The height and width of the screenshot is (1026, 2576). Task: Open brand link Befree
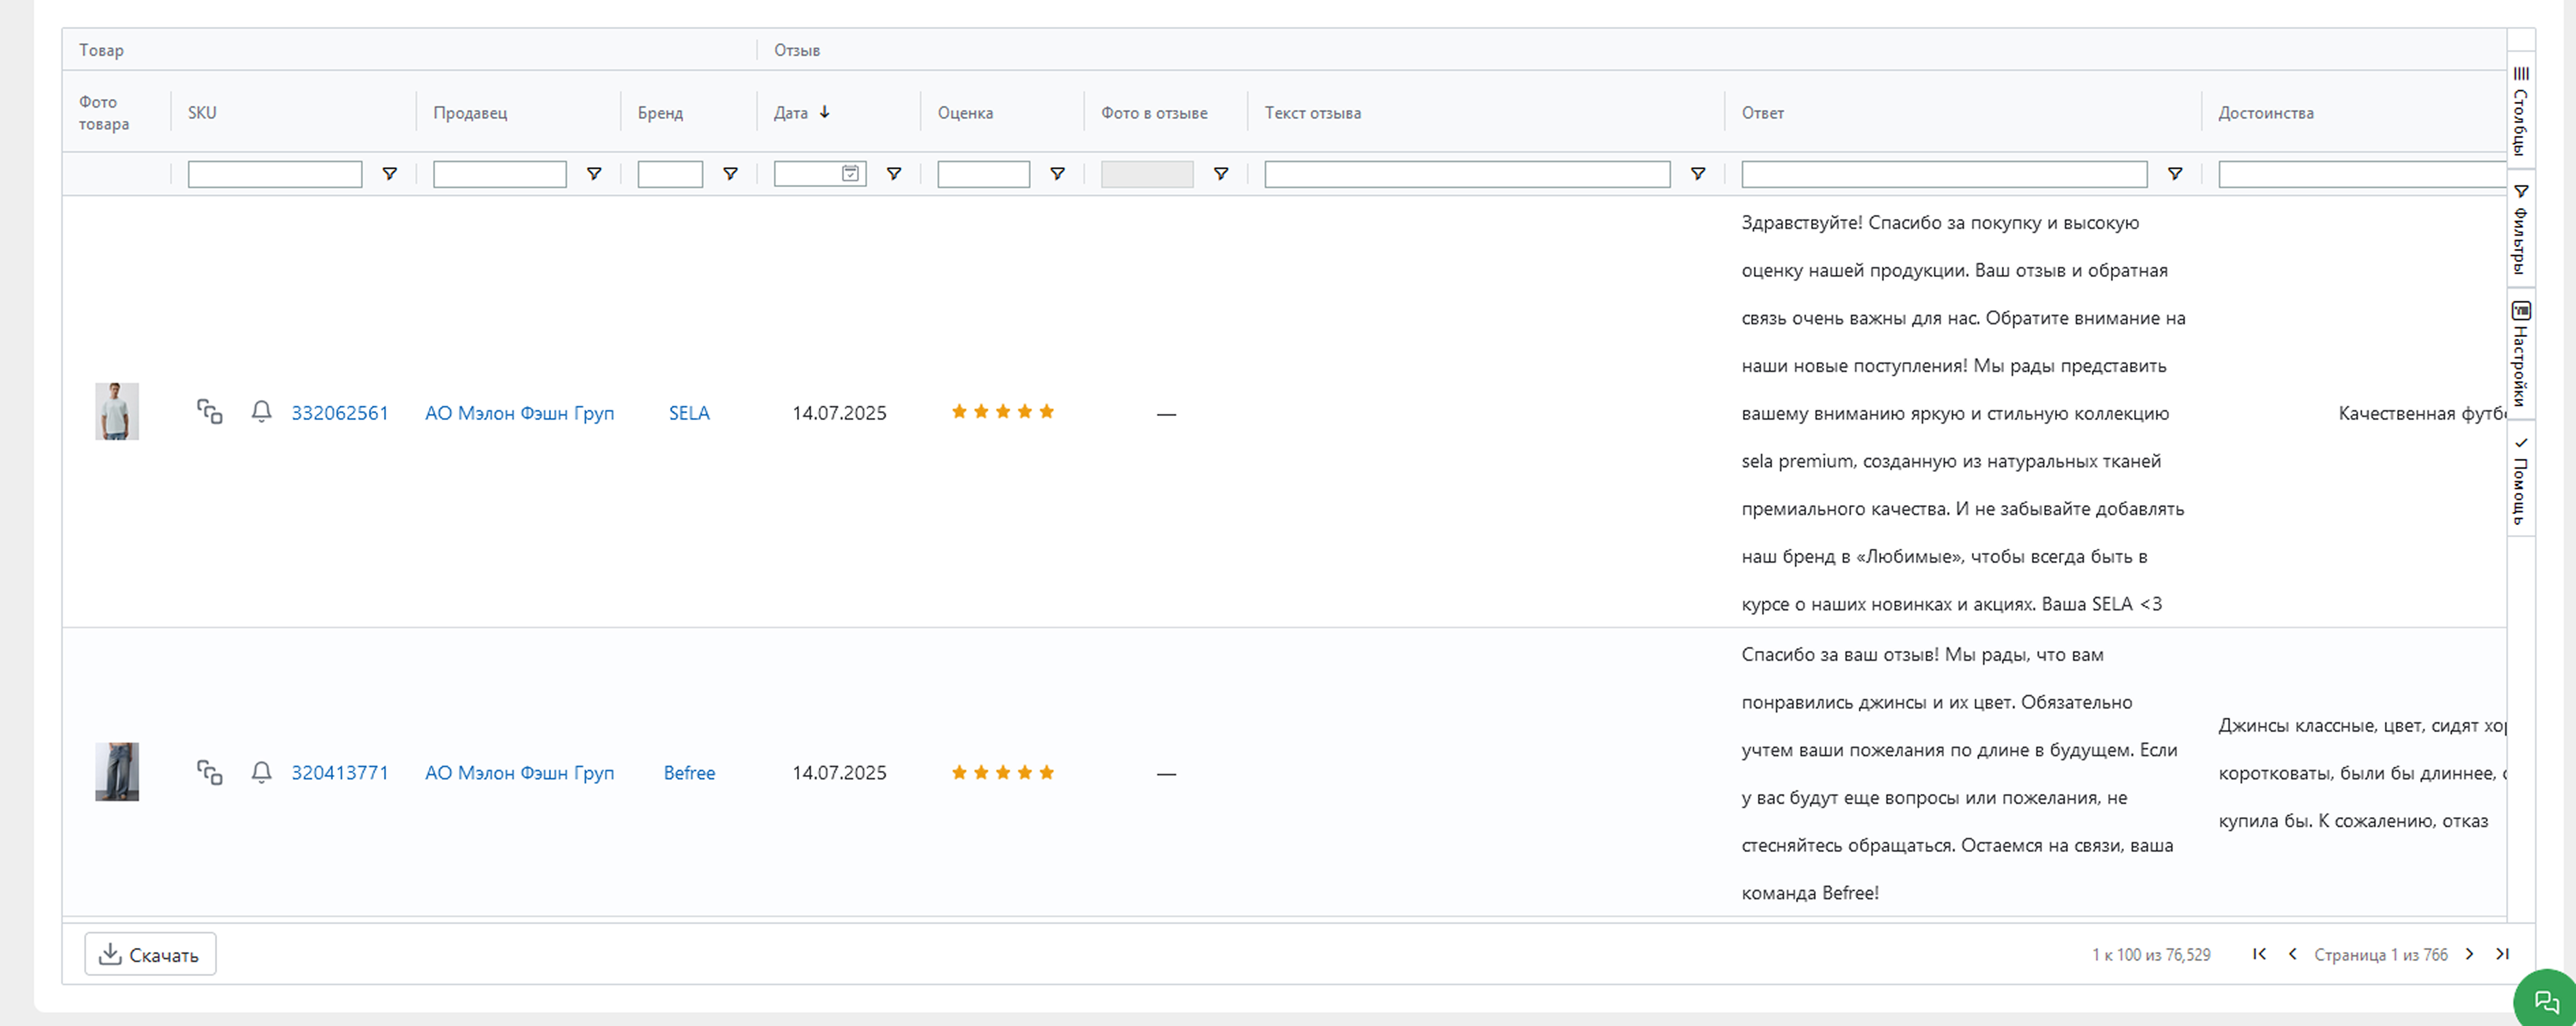[689, 773]
